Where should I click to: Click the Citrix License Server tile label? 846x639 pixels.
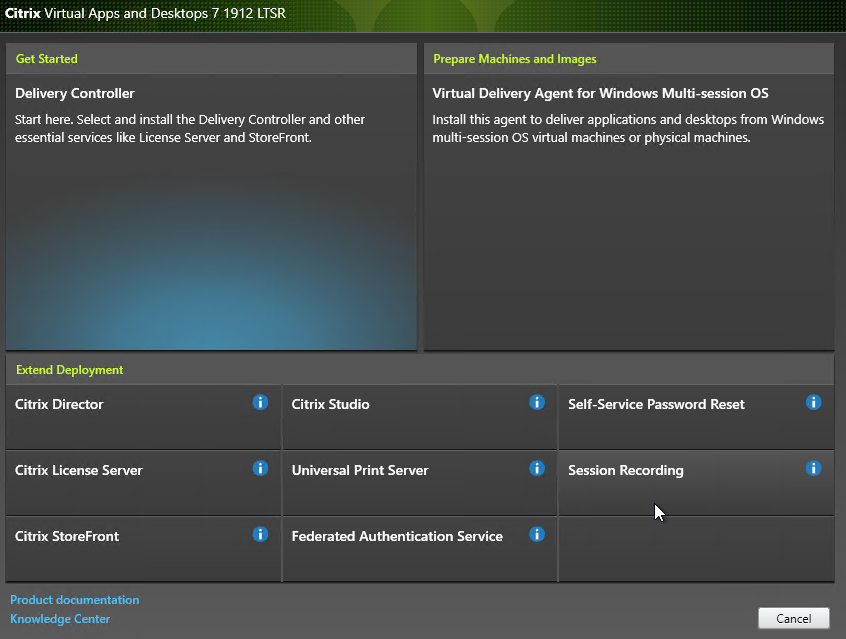(x=79, y=471)
